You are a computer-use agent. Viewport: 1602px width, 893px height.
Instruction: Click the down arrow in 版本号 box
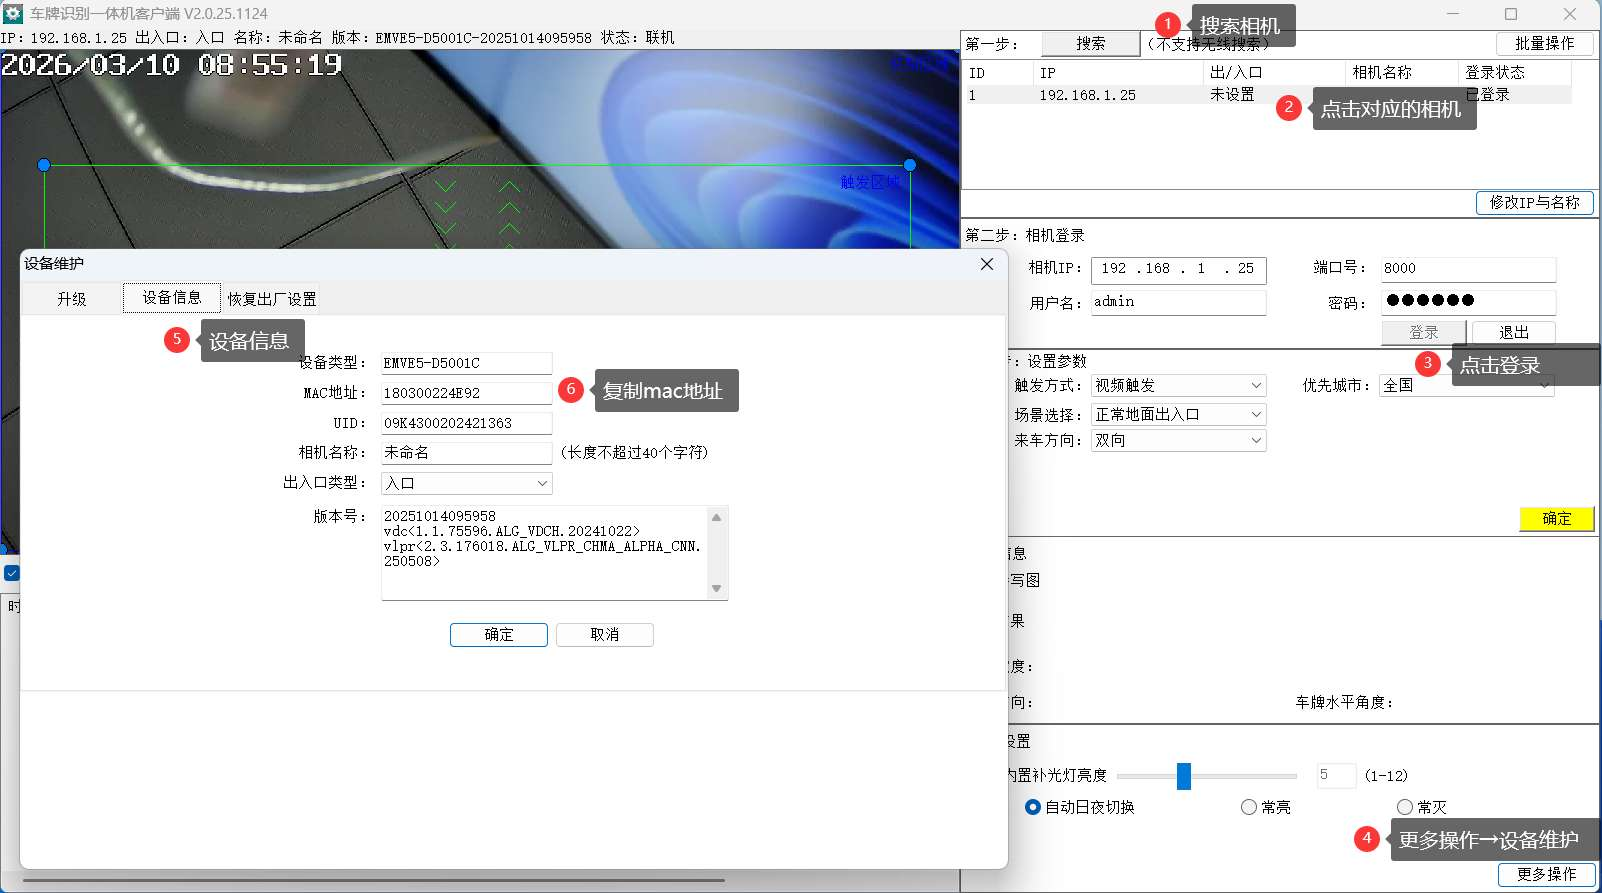tap(716, 589)
